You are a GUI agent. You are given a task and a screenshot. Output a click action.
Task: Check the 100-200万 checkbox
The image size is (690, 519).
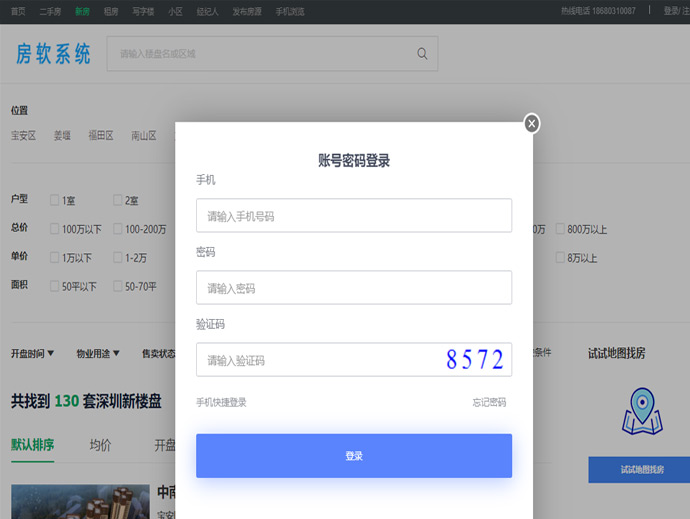click(x=117, y=229)
